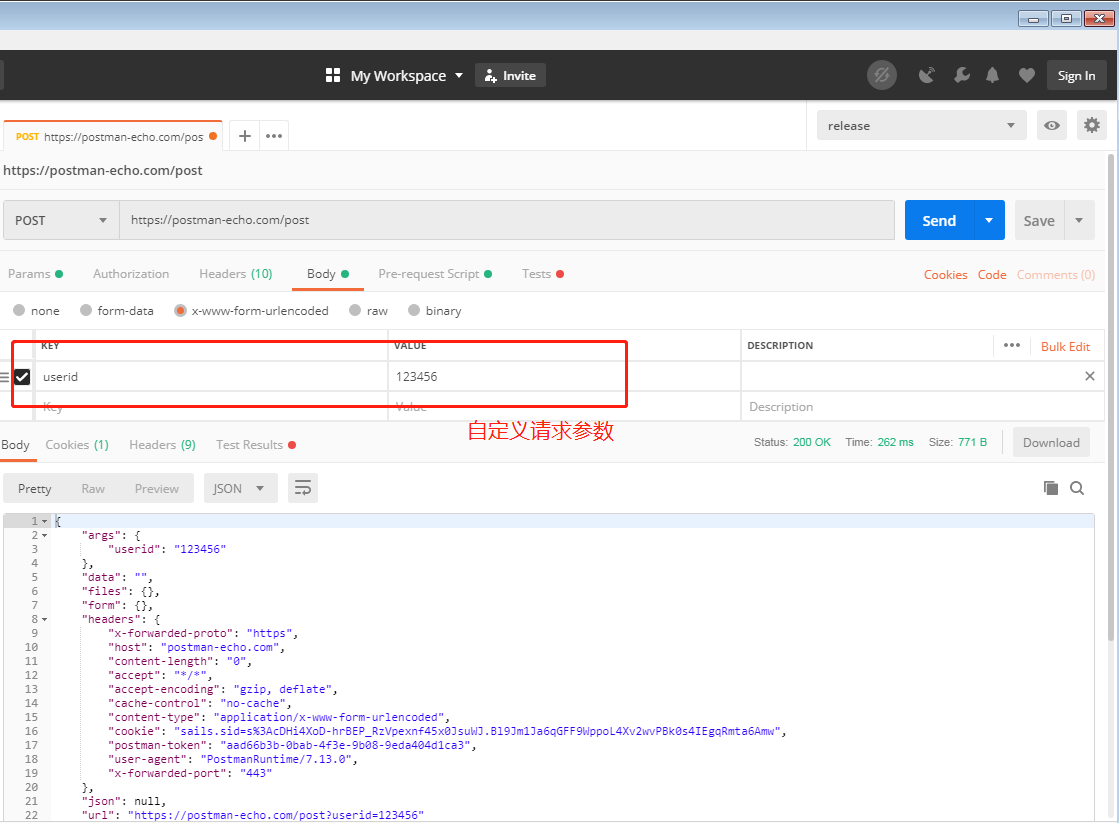
Task: Click the sync-off status icon
Action: click(x=881, y=75)
